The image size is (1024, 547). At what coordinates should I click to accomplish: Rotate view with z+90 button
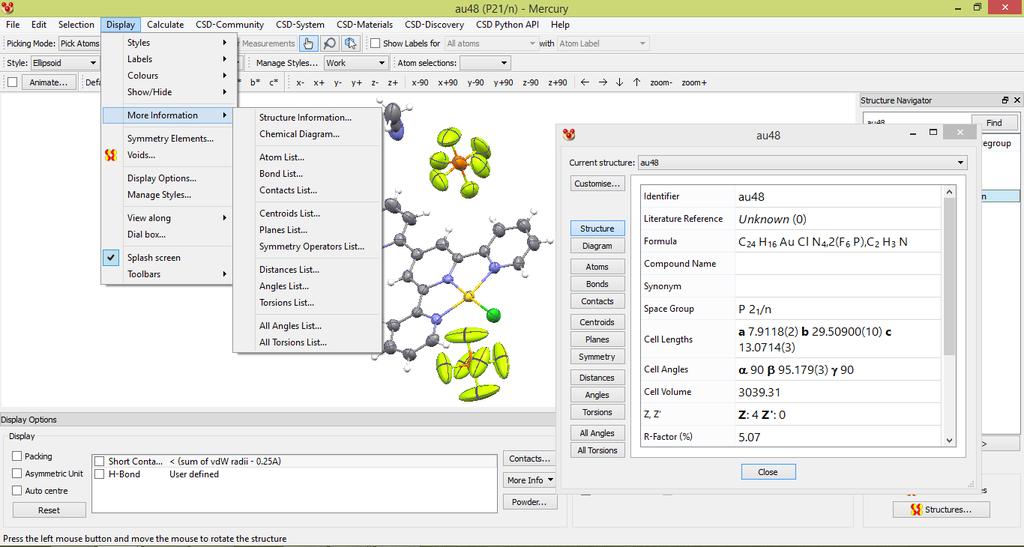(x=558, y=83)
